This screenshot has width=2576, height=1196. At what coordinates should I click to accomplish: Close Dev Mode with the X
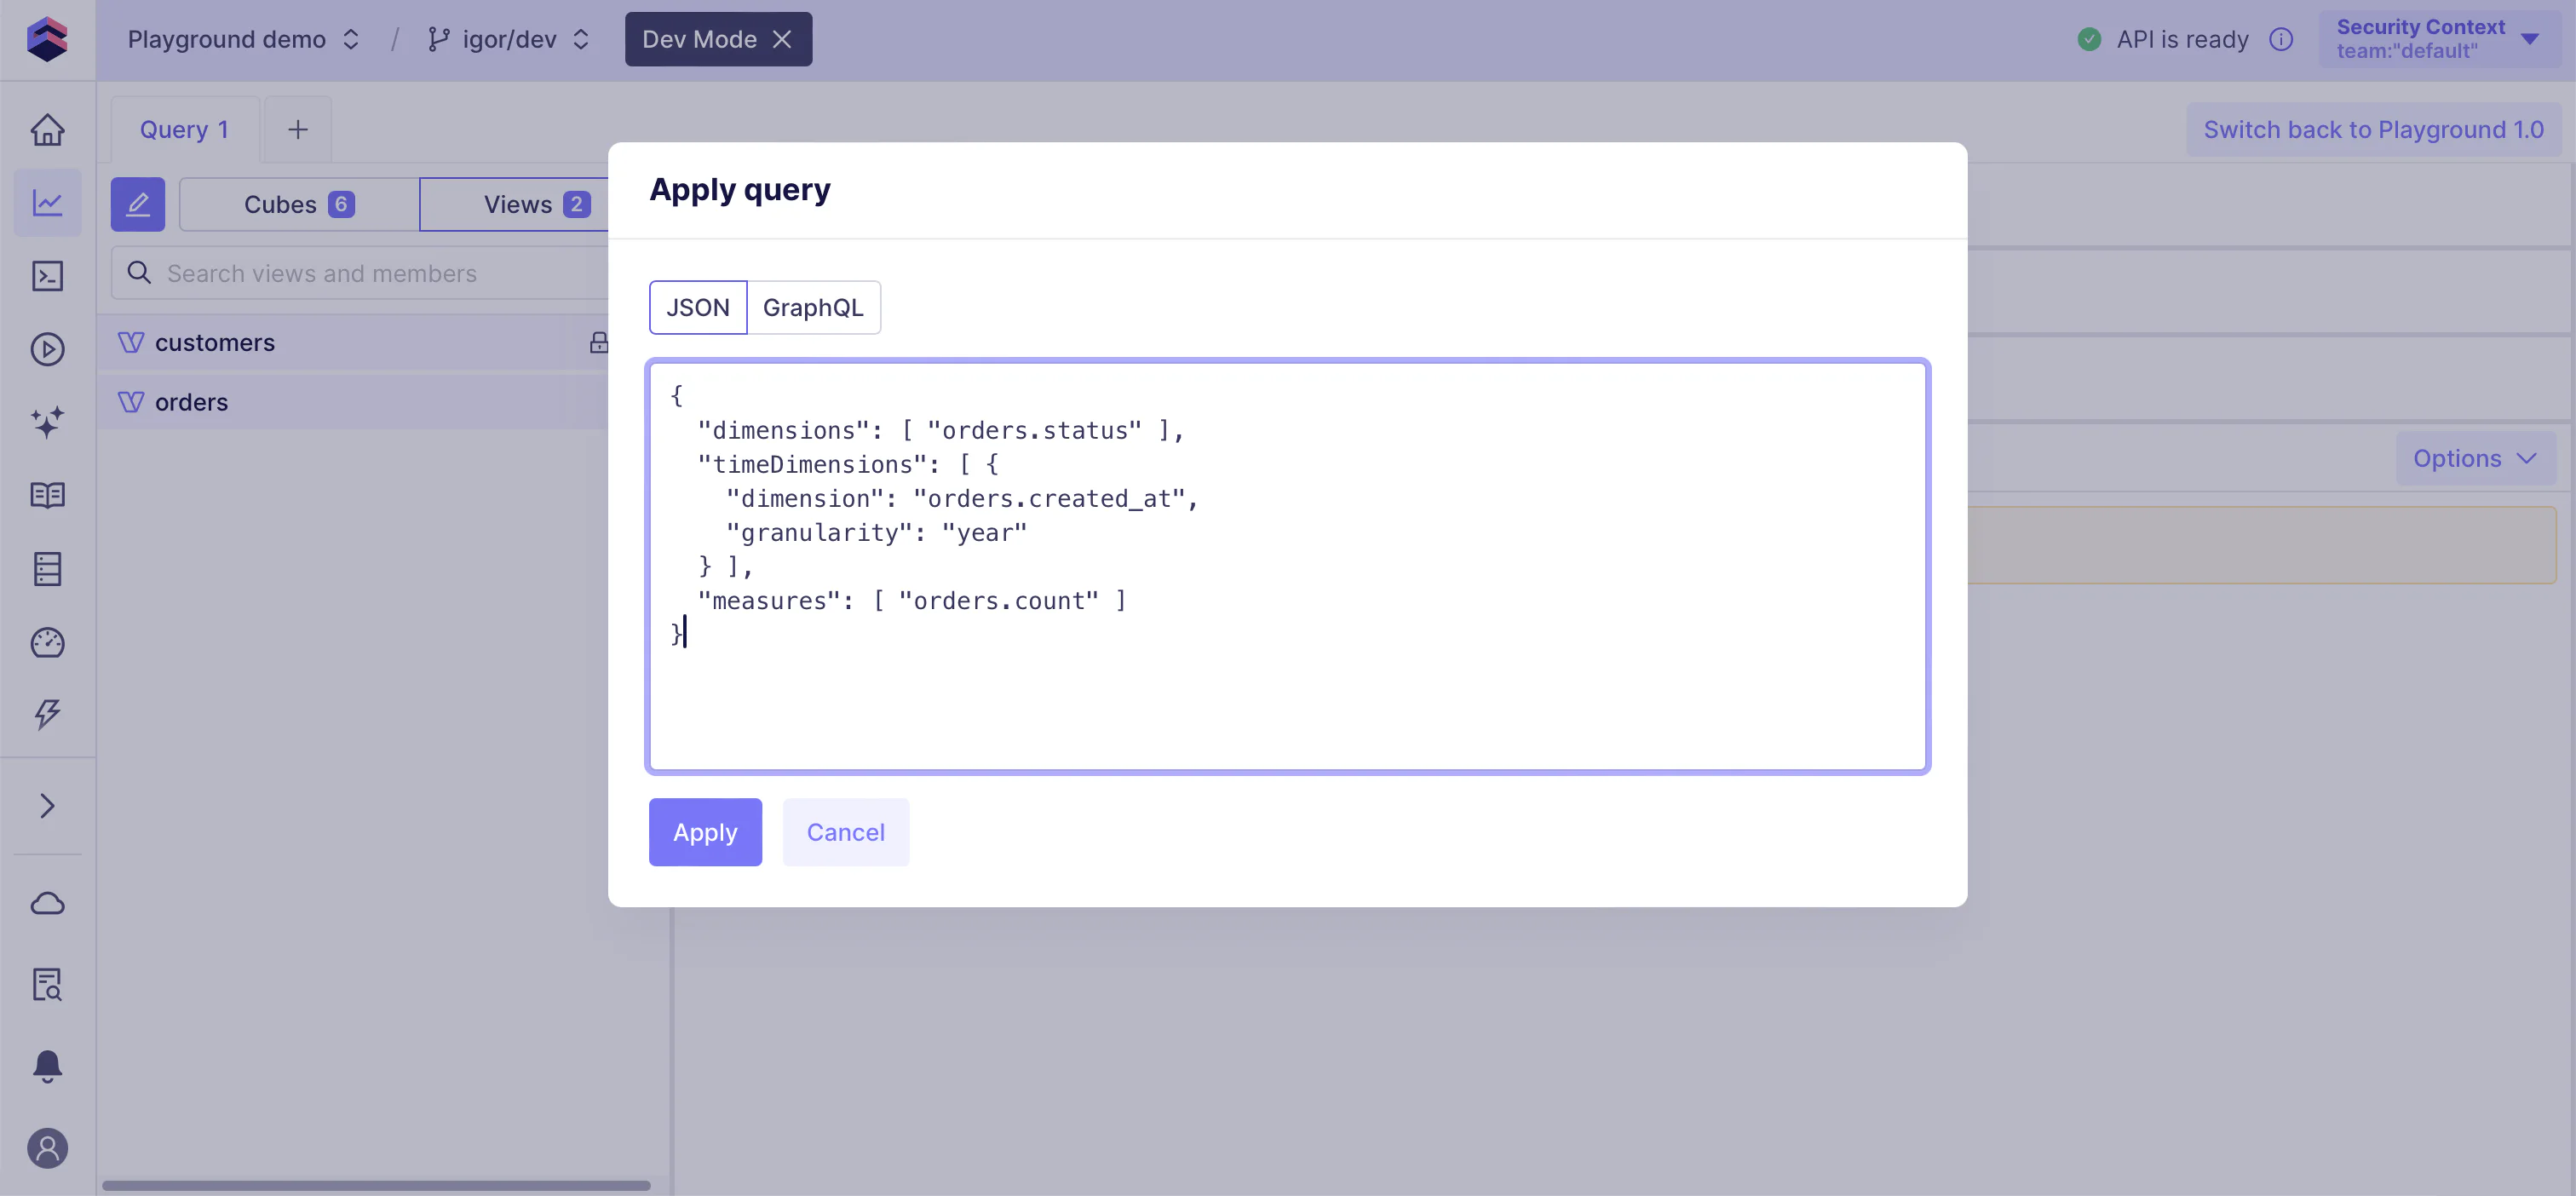[x=783, y=39]
